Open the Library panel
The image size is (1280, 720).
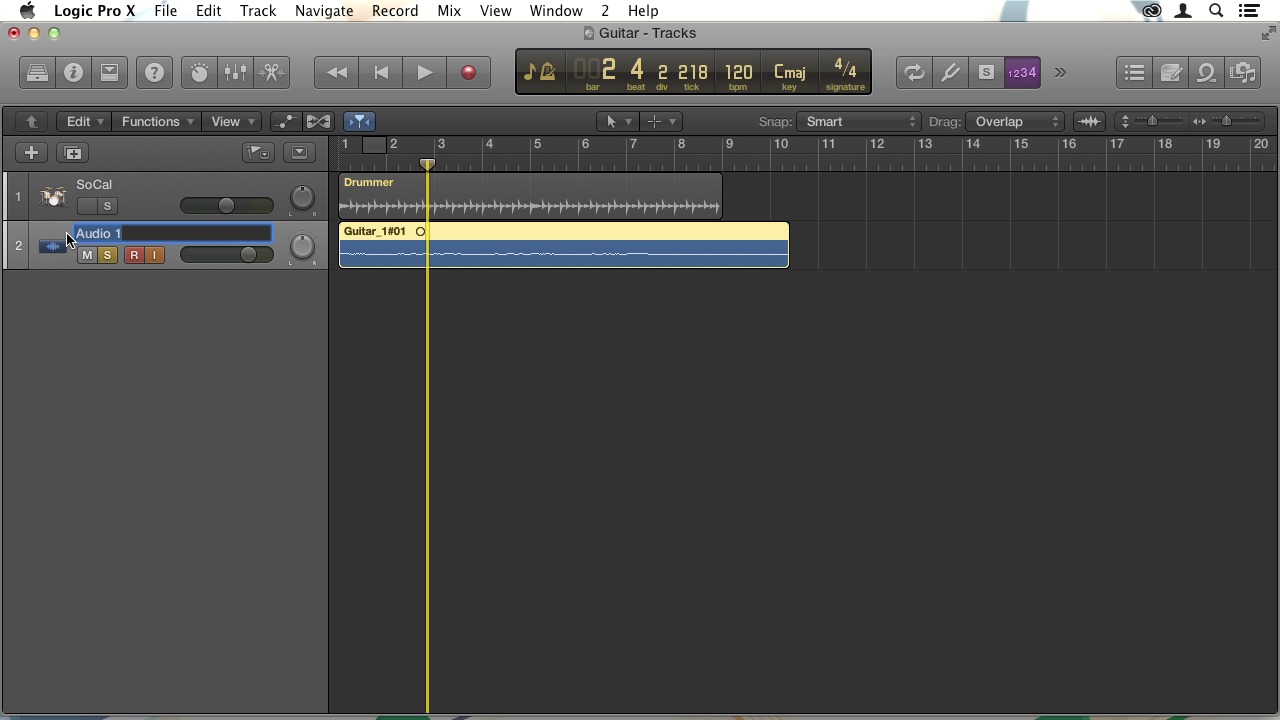tap(37, 73)
